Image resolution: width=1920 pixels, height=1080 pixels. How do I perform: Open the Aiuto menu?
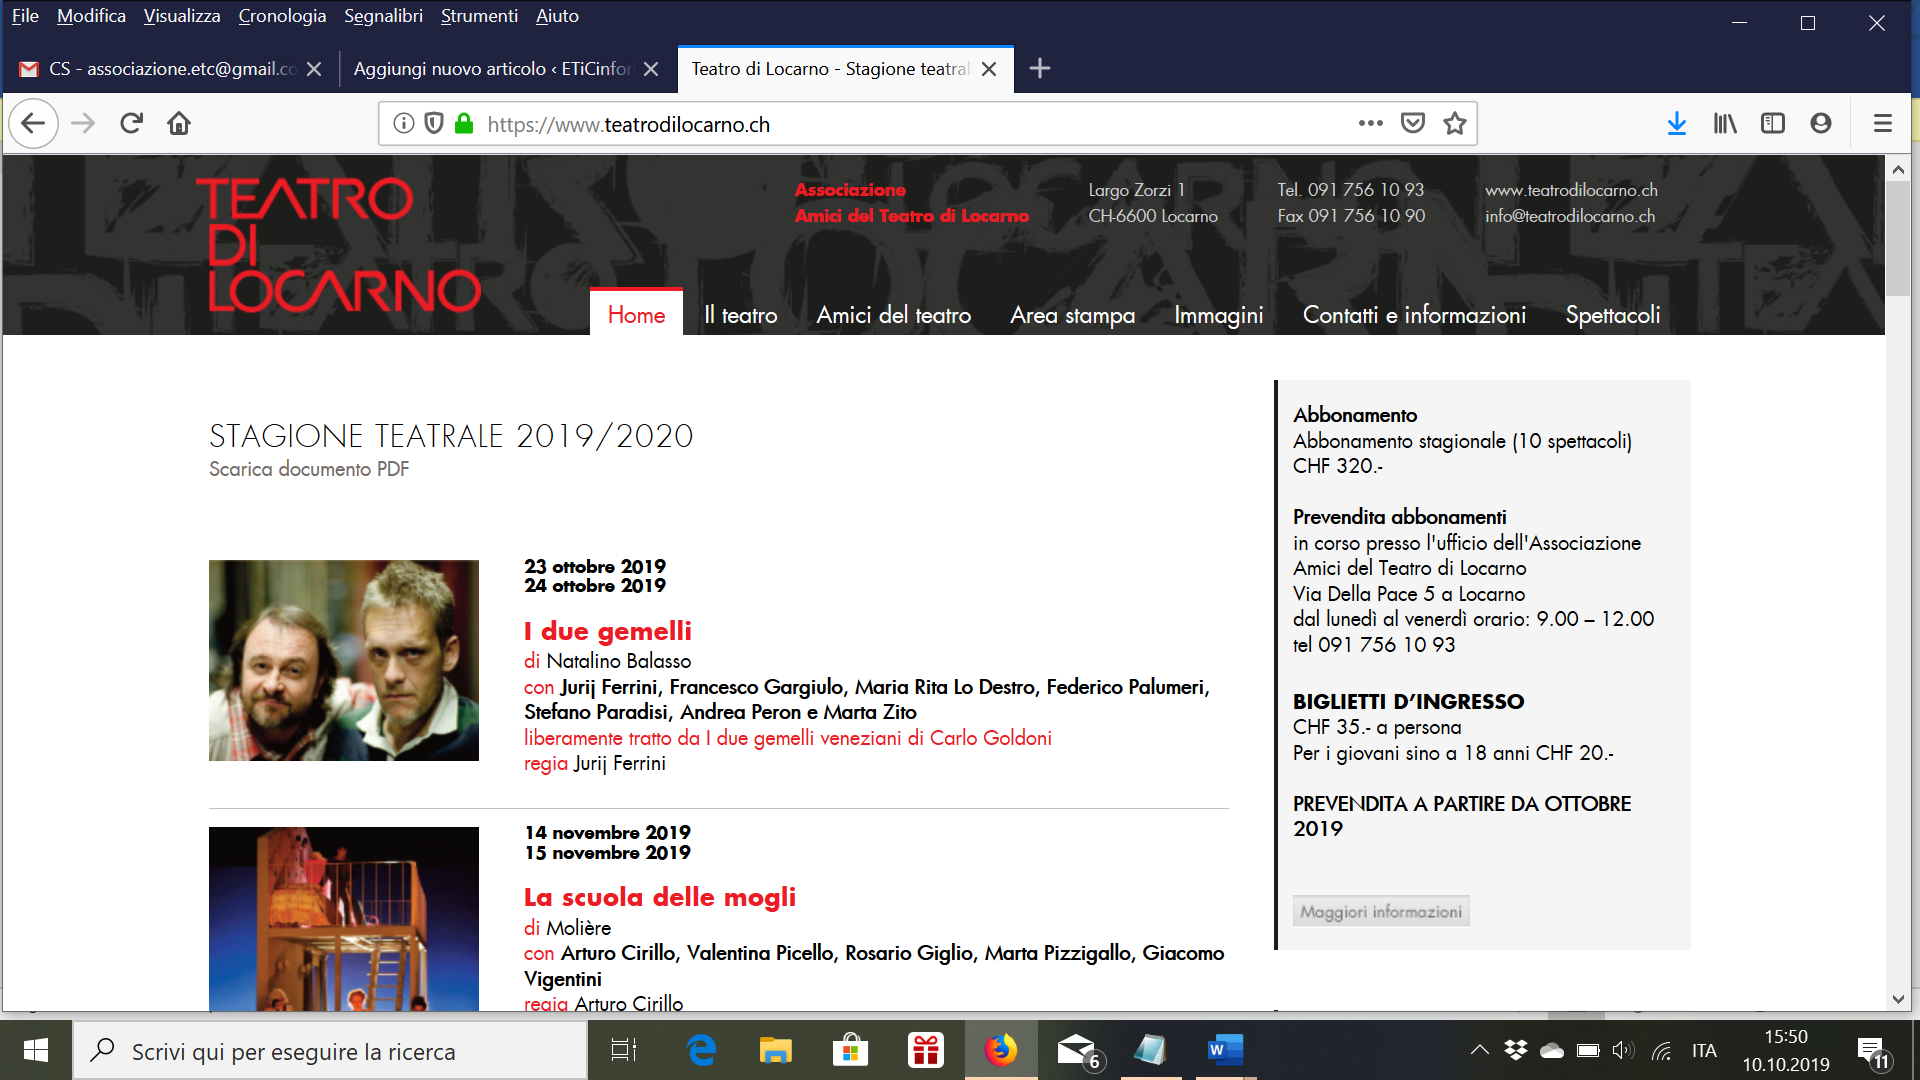click(557, 16)
